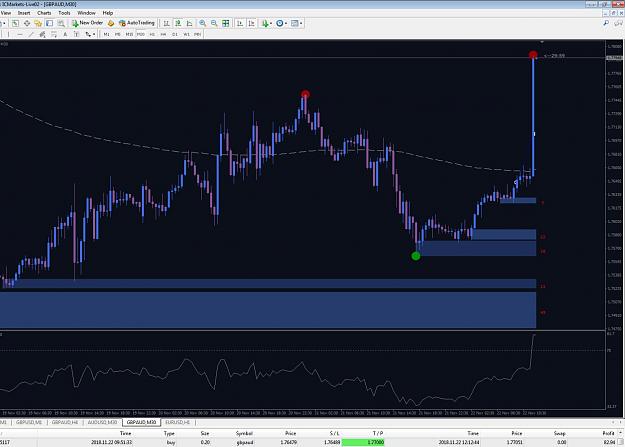
Task: Open the MetaEditor gold icon
Action: [111, 24]
